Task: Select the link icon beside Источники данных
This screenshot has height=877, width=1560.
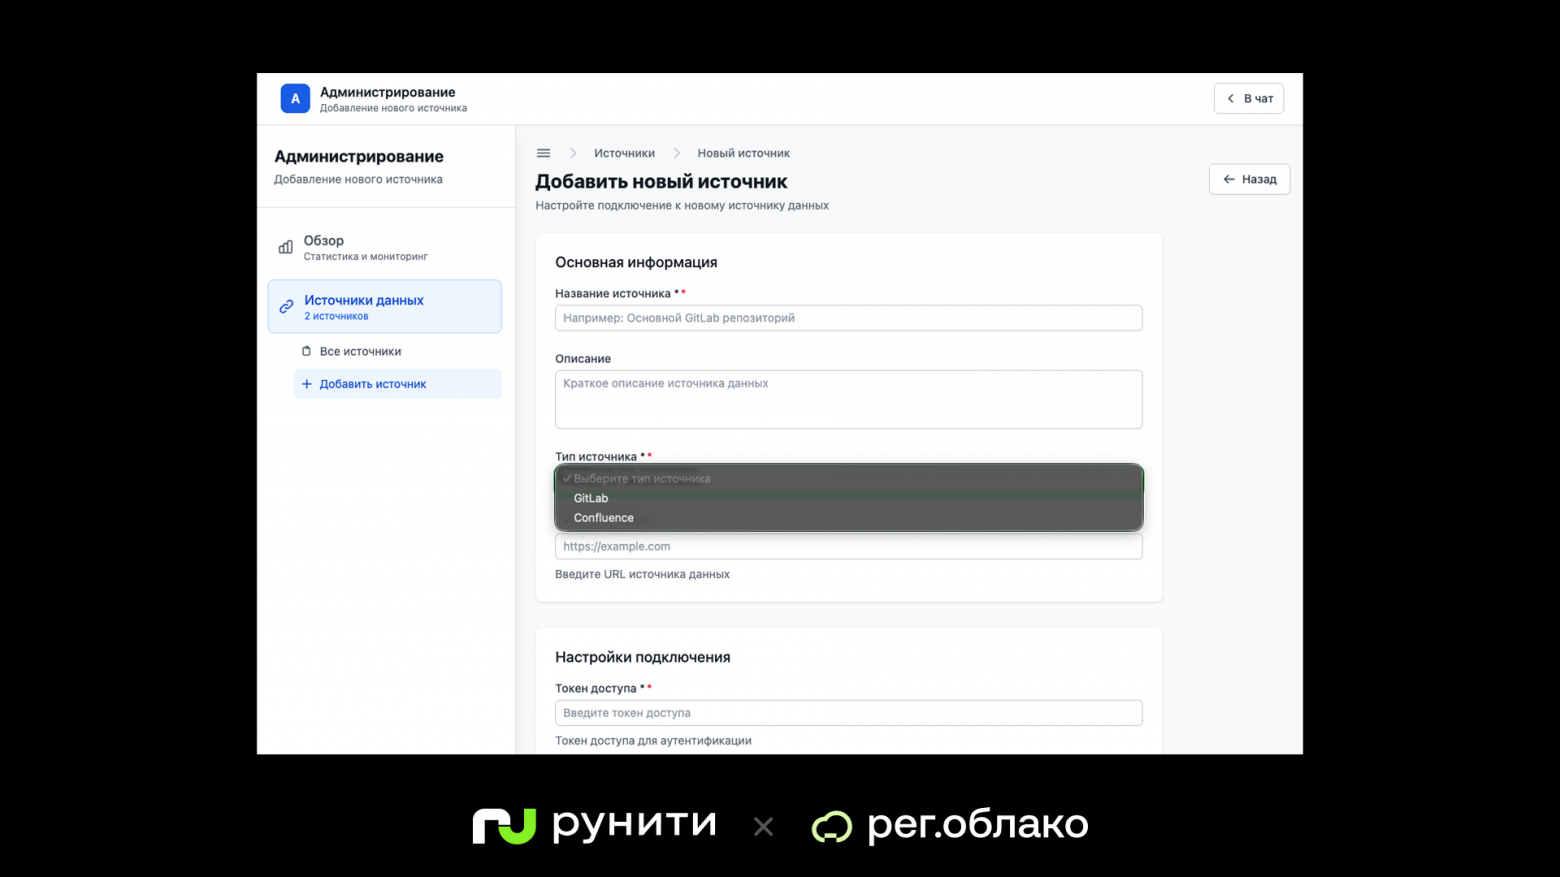Action: (285, 306)
